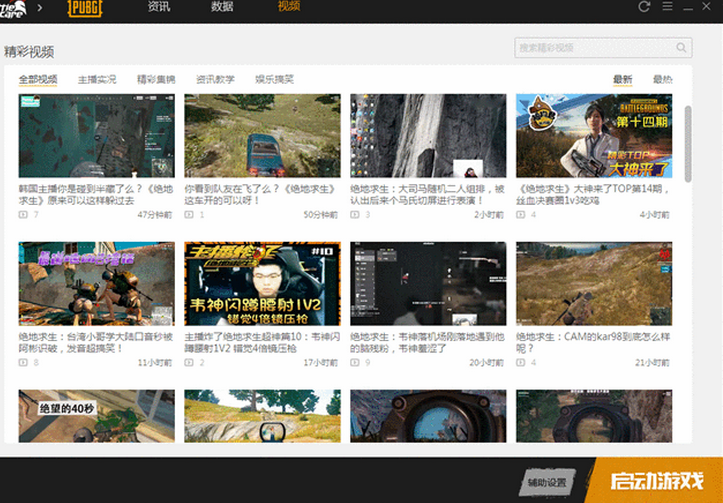Click title 主播炸了绝地求生超神篇10

point(262,343)
